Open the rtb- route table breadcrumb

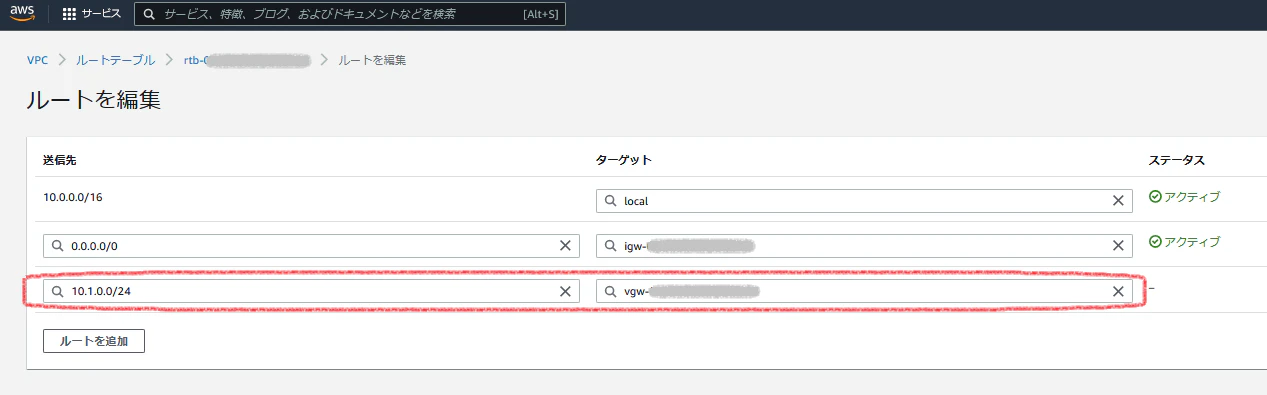[x=247, y=60]
